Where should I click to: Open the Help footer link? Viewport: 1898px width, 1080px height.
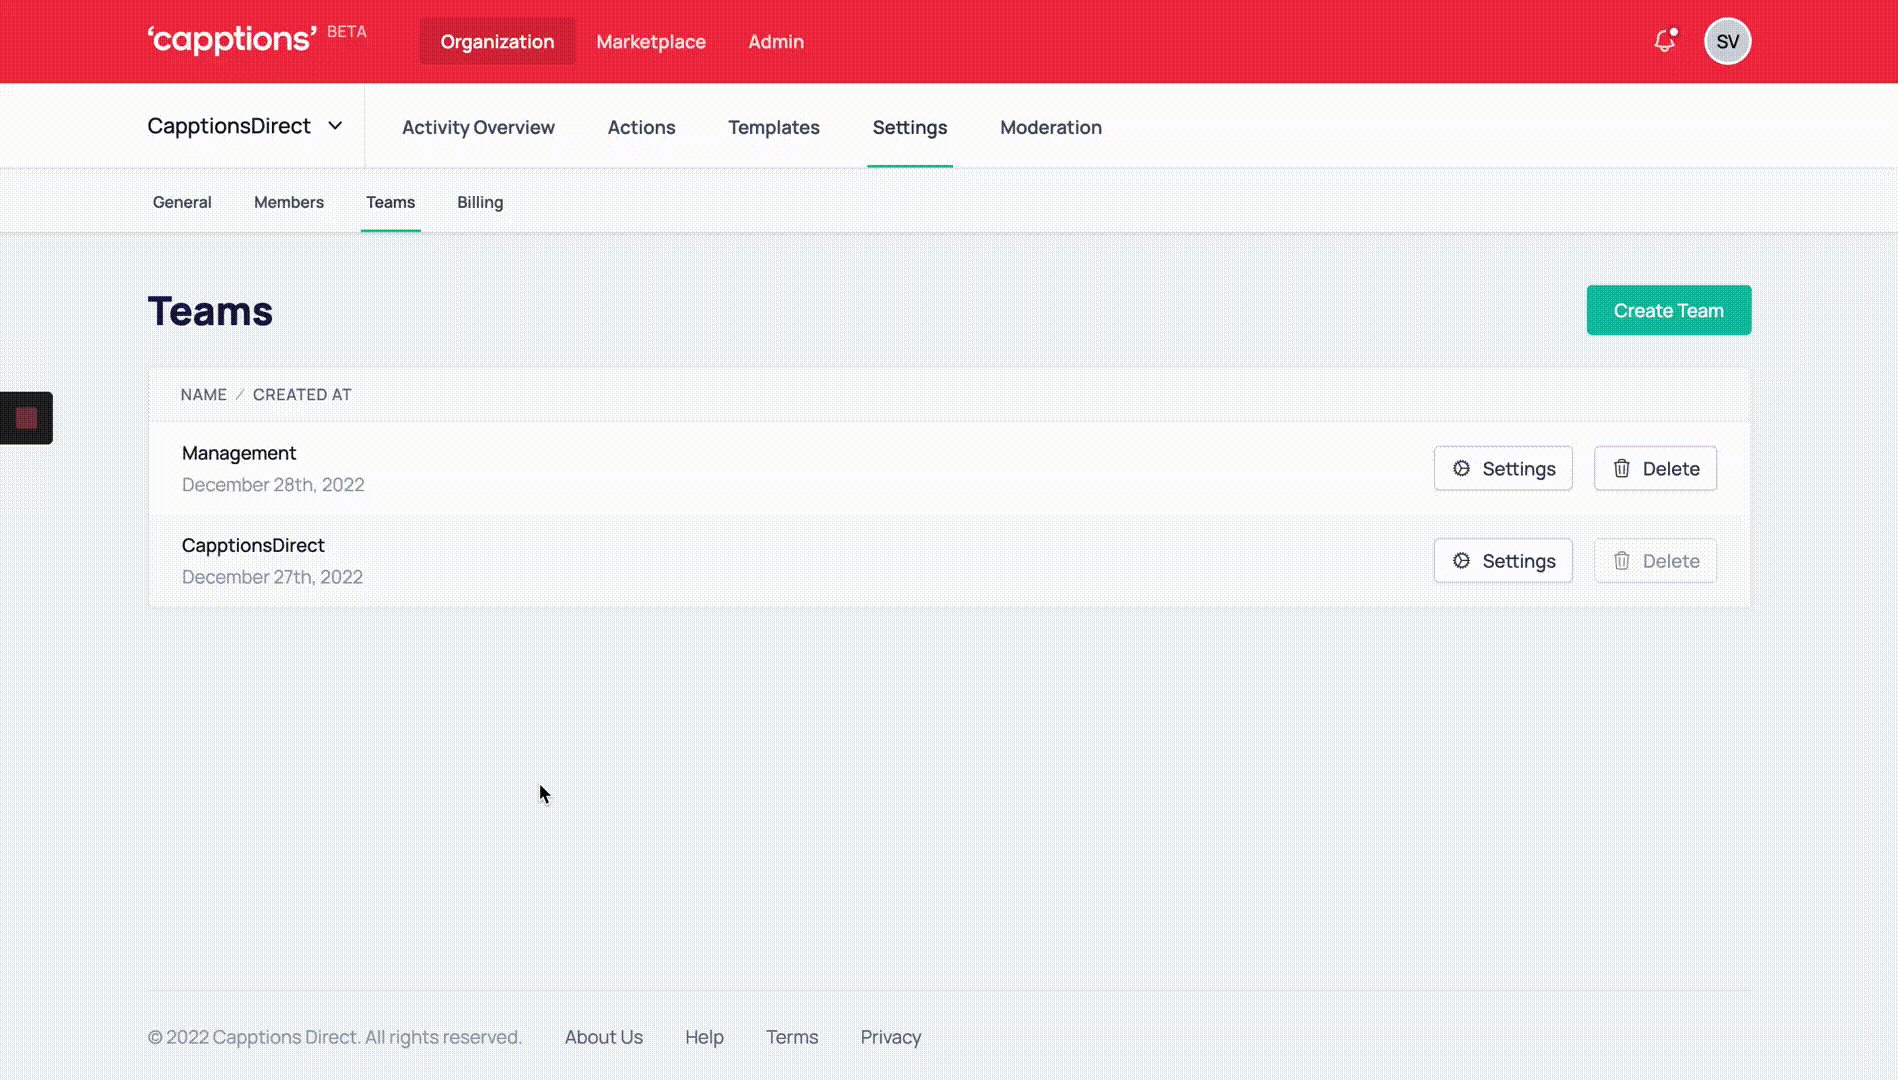coord(704,1037)
